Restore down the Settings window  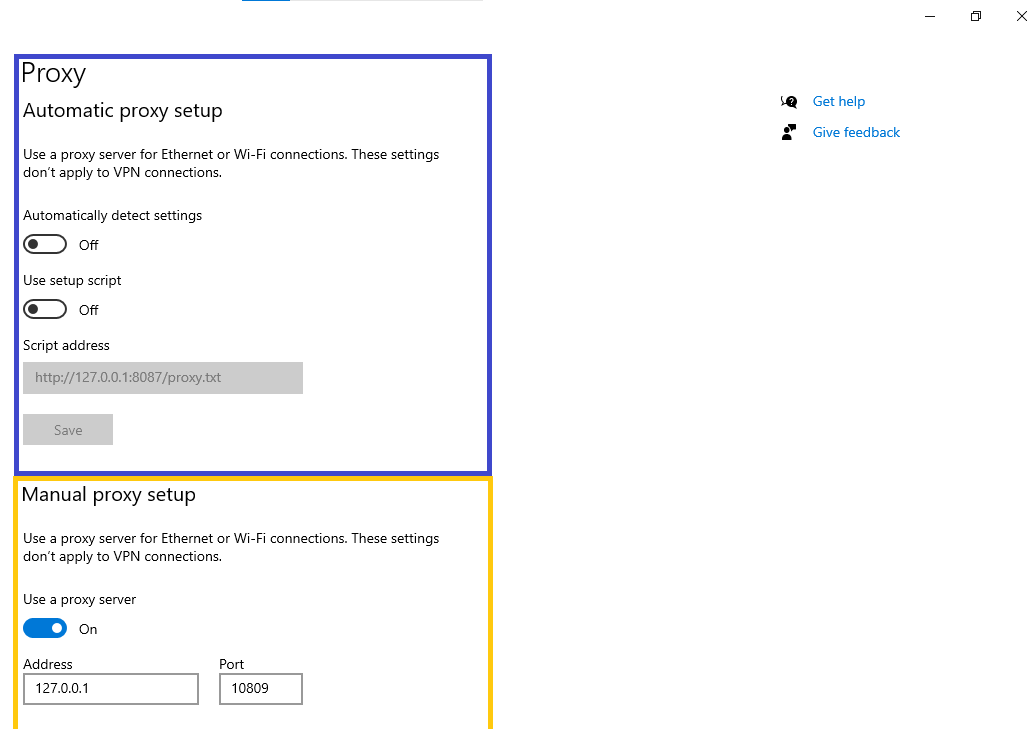[976, 16]
